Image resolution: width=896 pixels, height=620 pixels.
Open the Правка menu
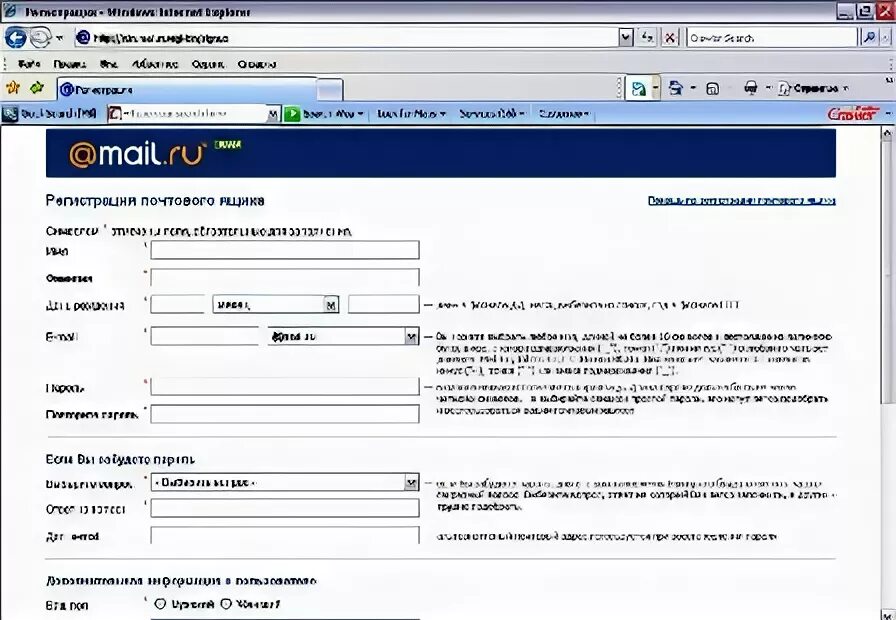(x=70, y=64)
